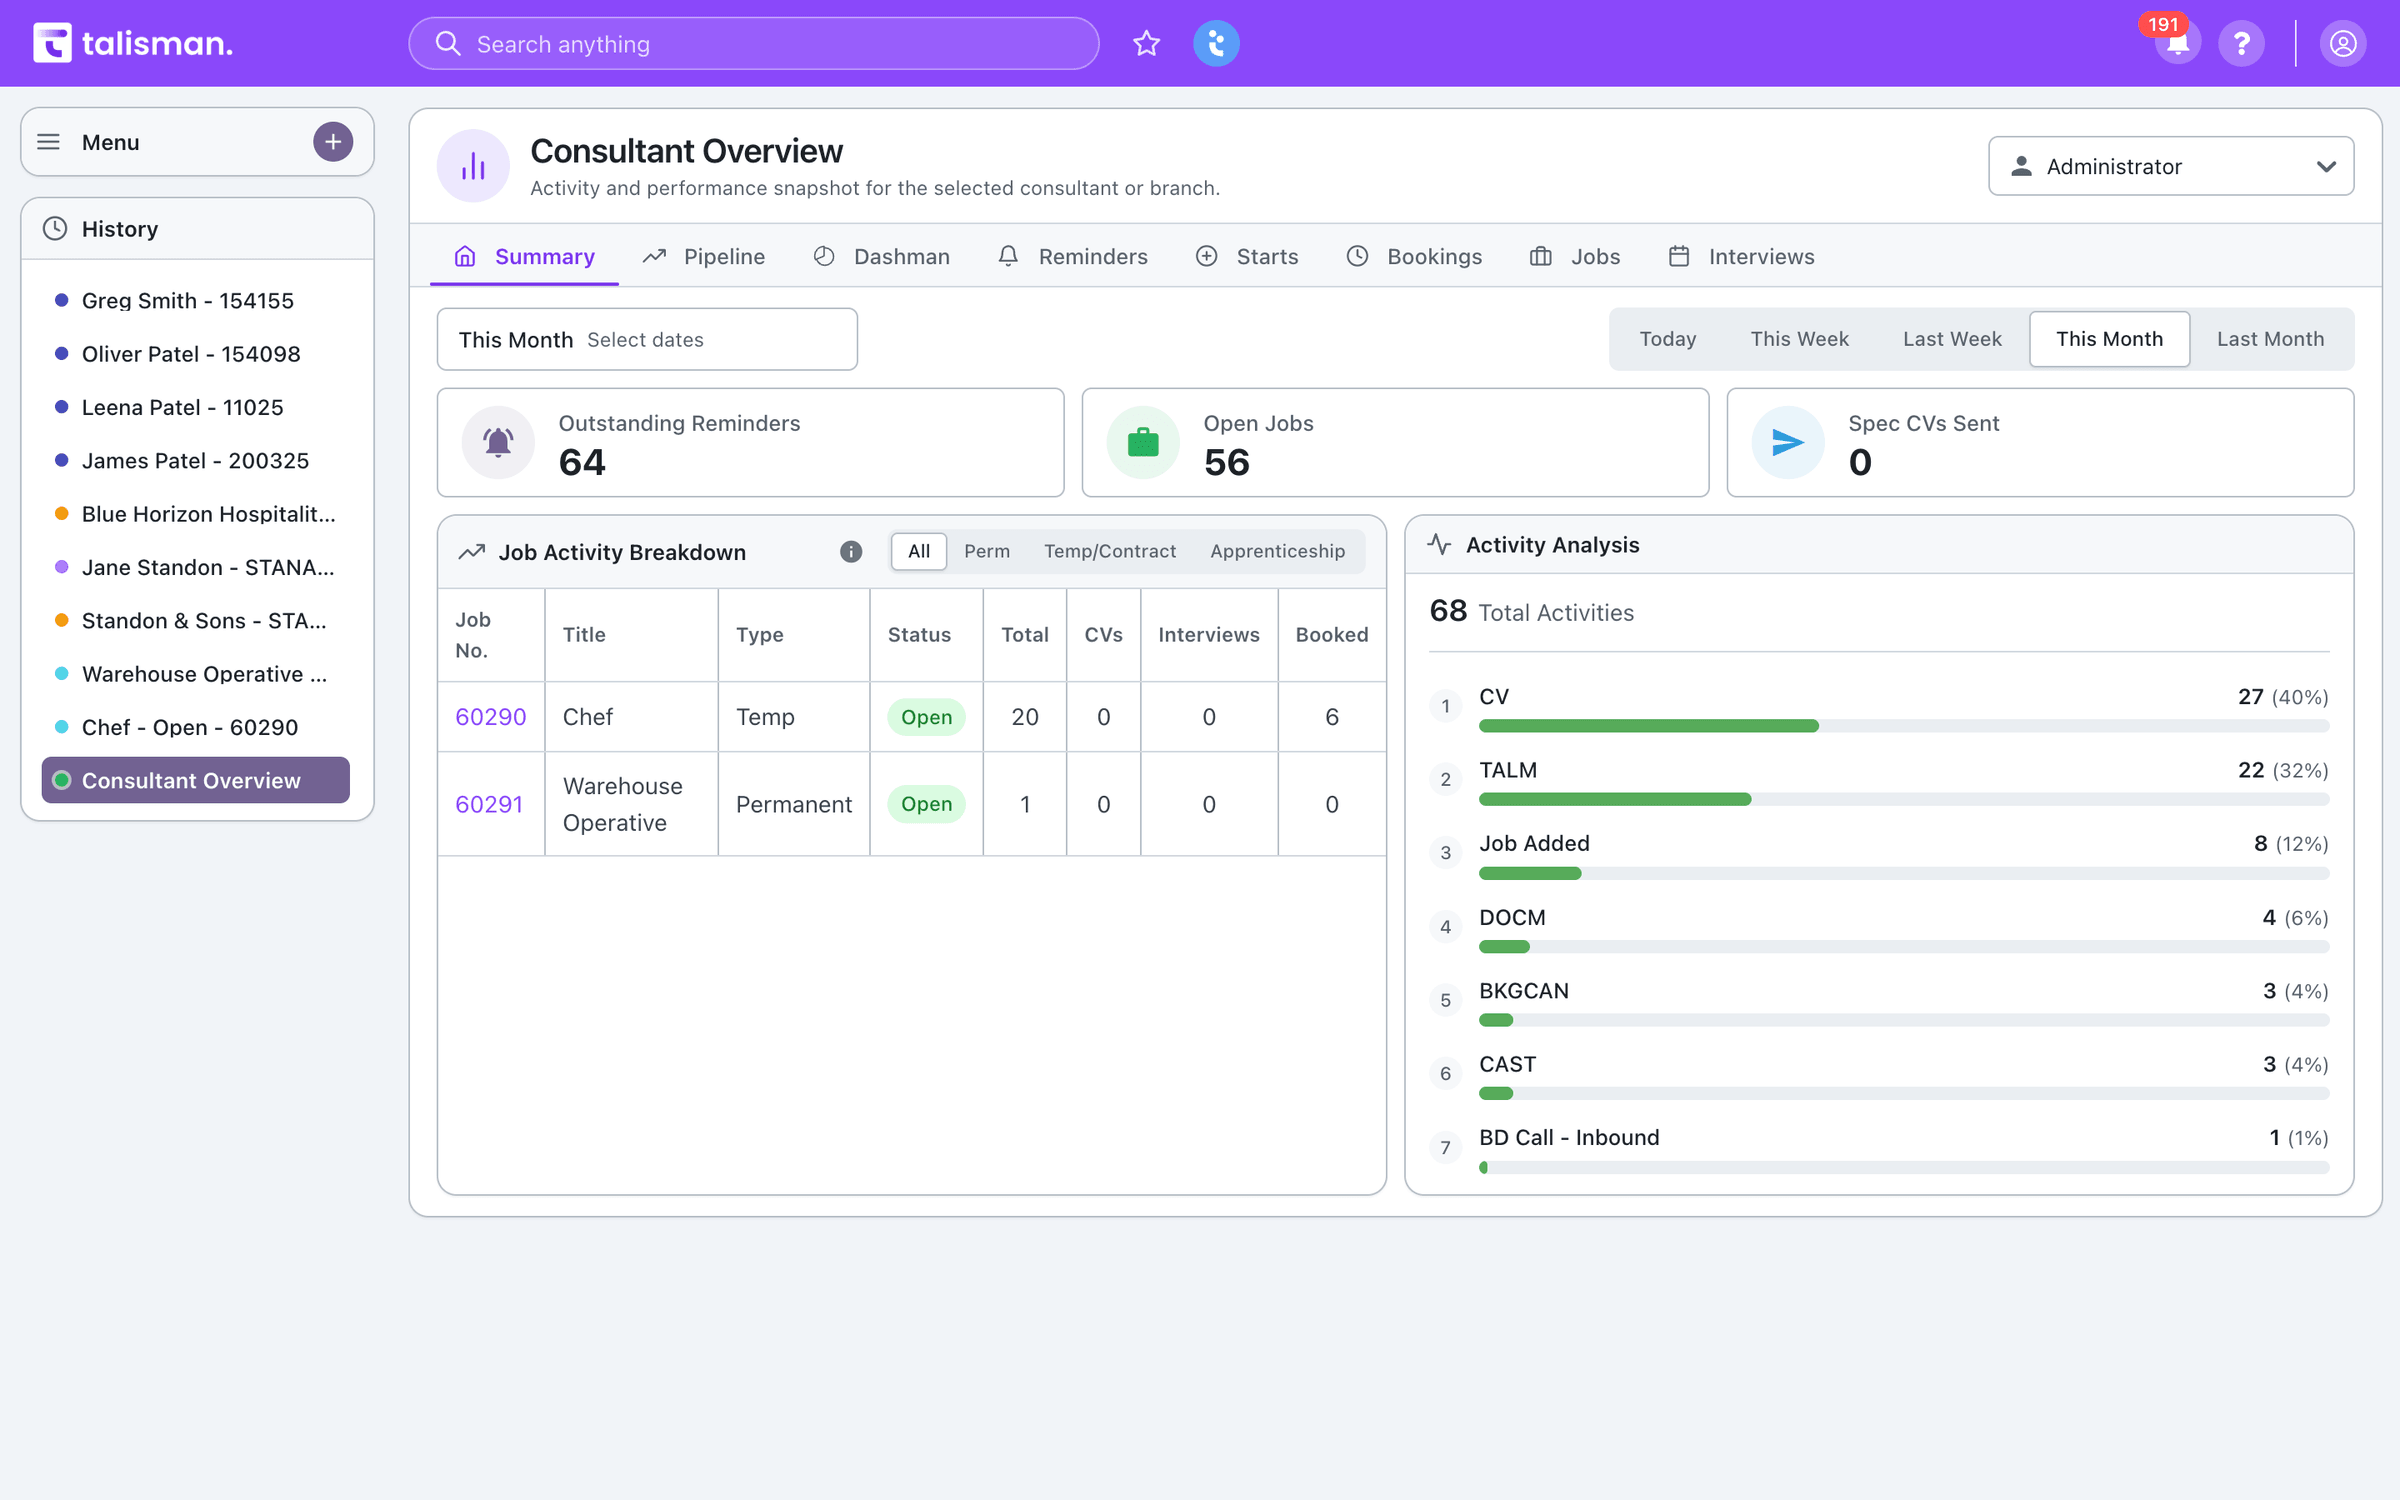The width and height of the screenshot is (2400, 1500).
Task: Select the Today date range
Action: click(1667, 339)
